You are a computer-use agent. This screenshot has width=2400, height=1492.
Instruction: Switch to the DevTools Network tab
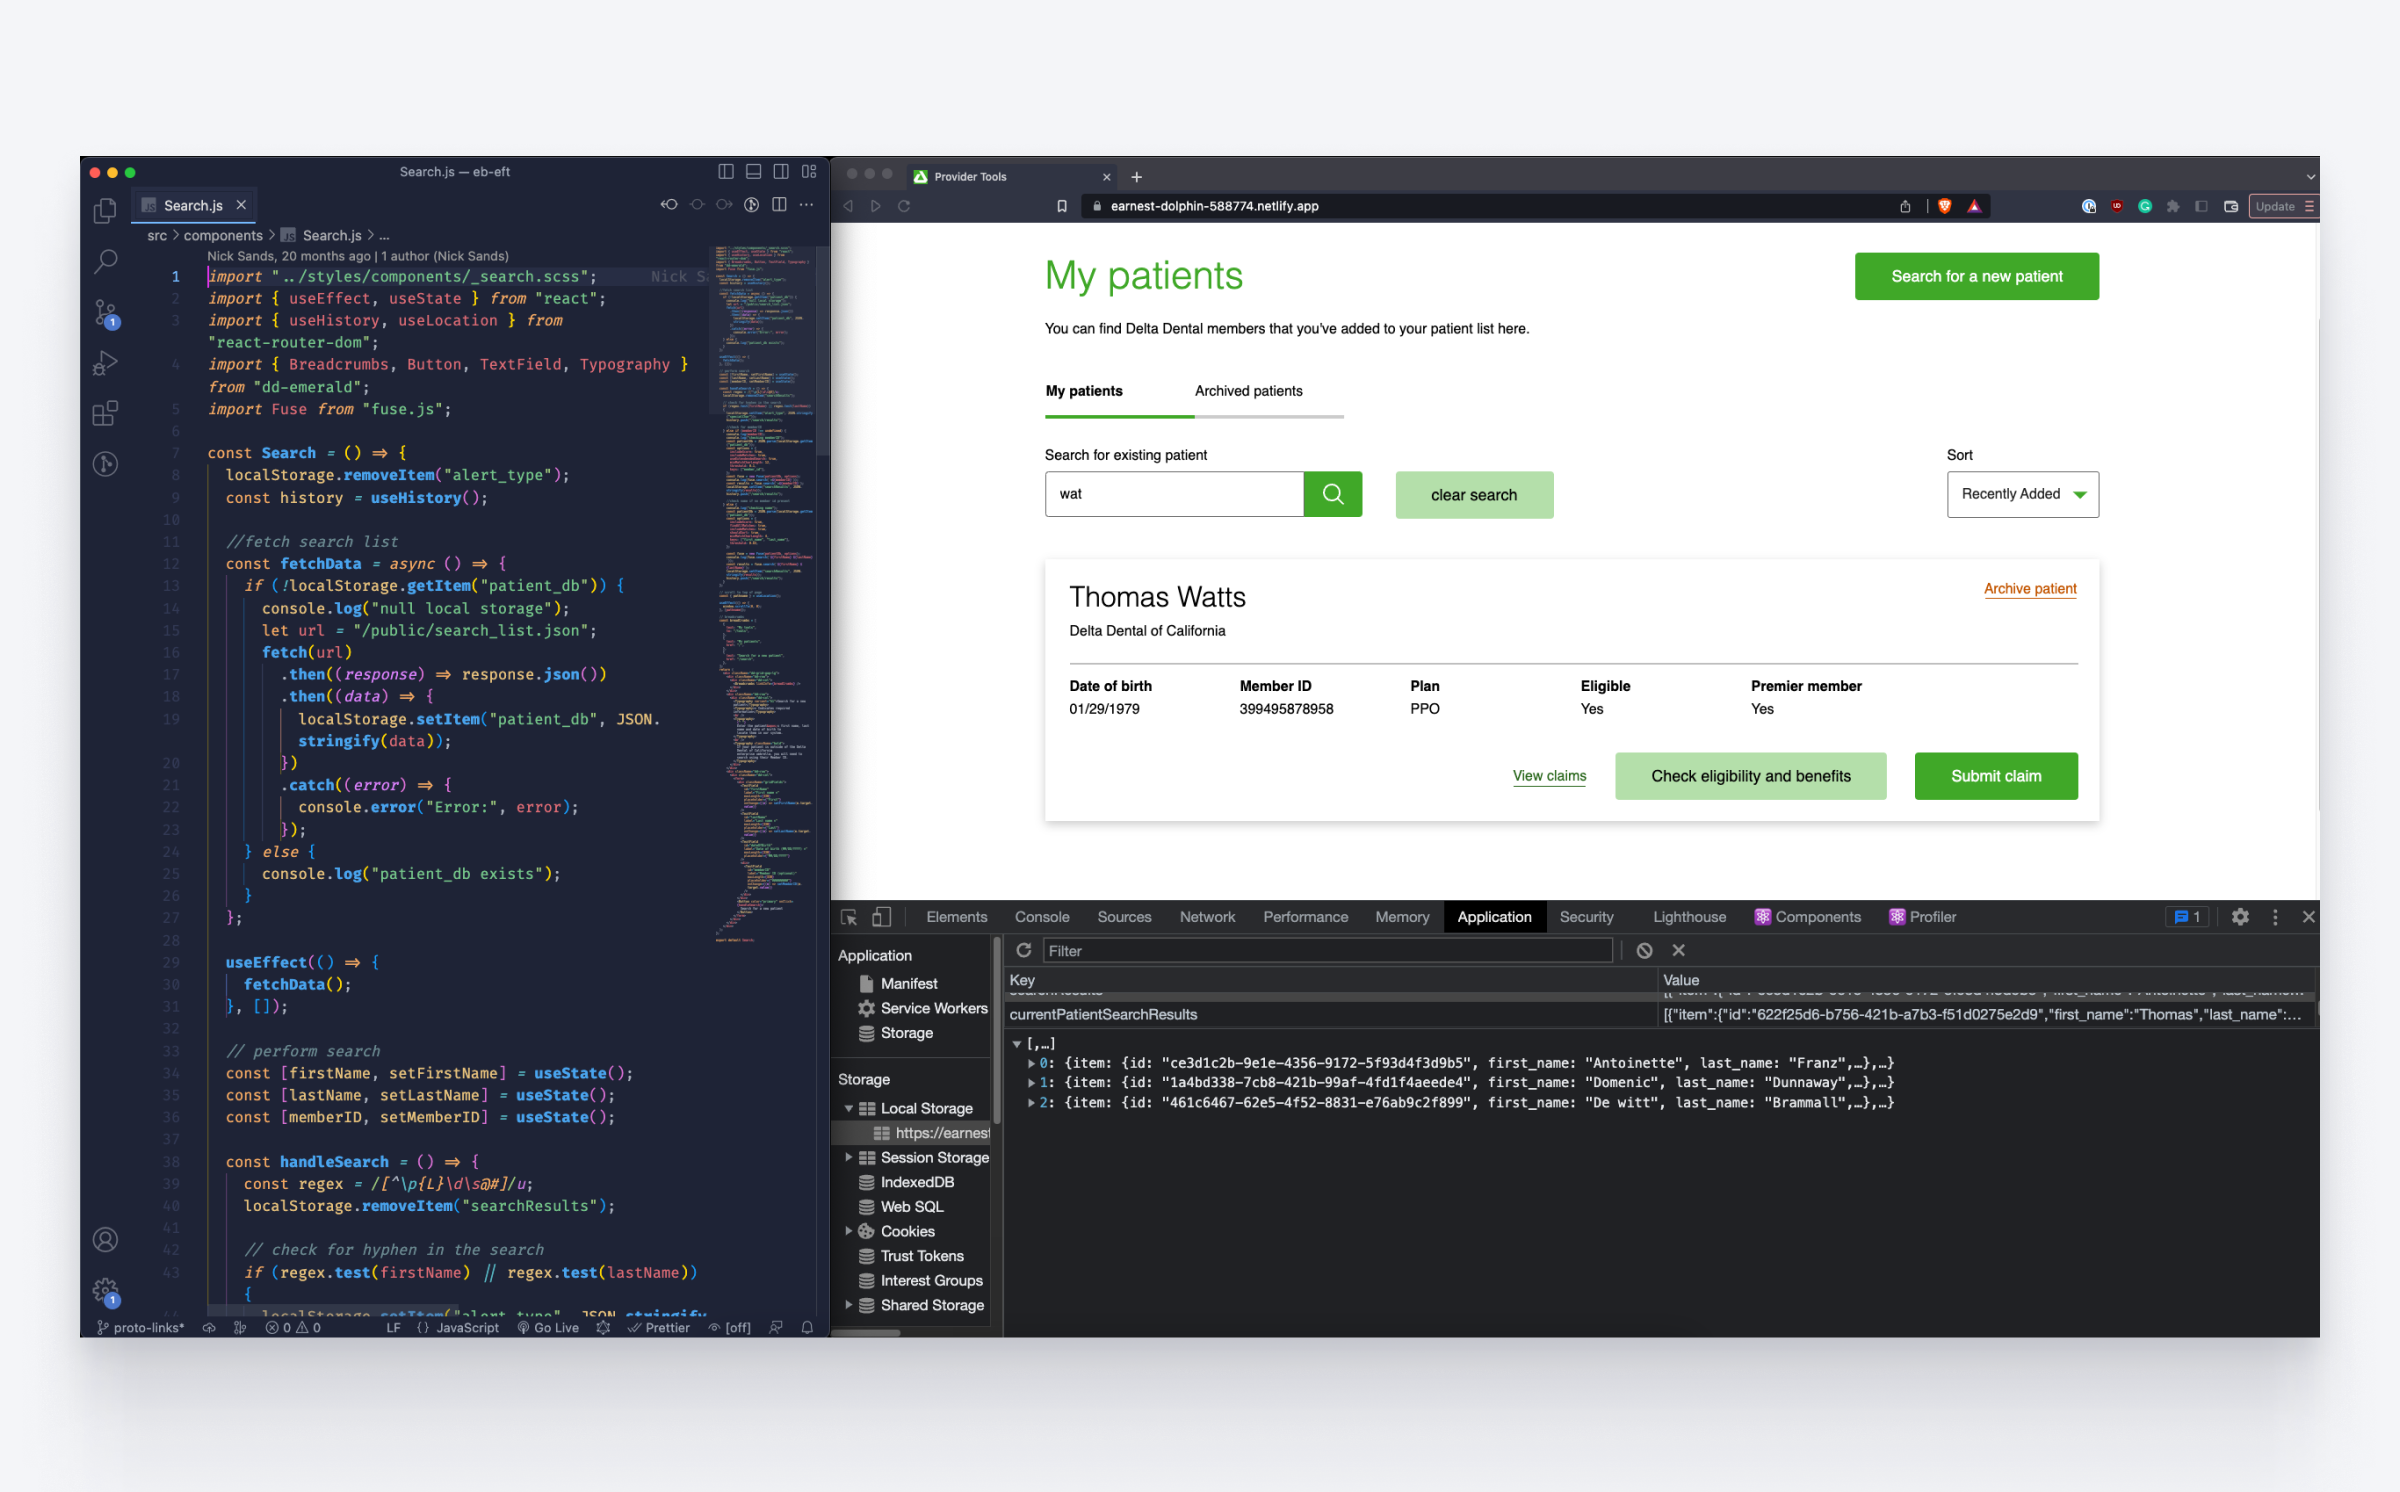(1207, 917)
